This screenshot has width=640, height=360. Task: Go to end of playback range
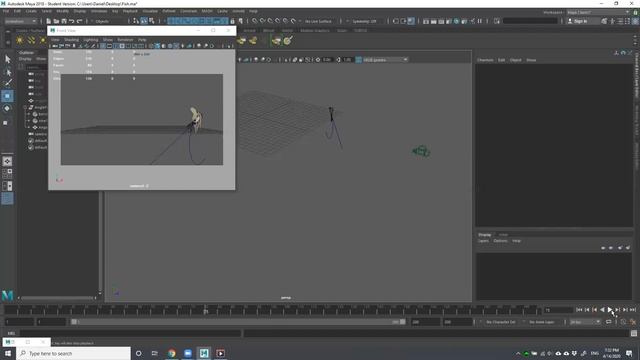(633, 310)
